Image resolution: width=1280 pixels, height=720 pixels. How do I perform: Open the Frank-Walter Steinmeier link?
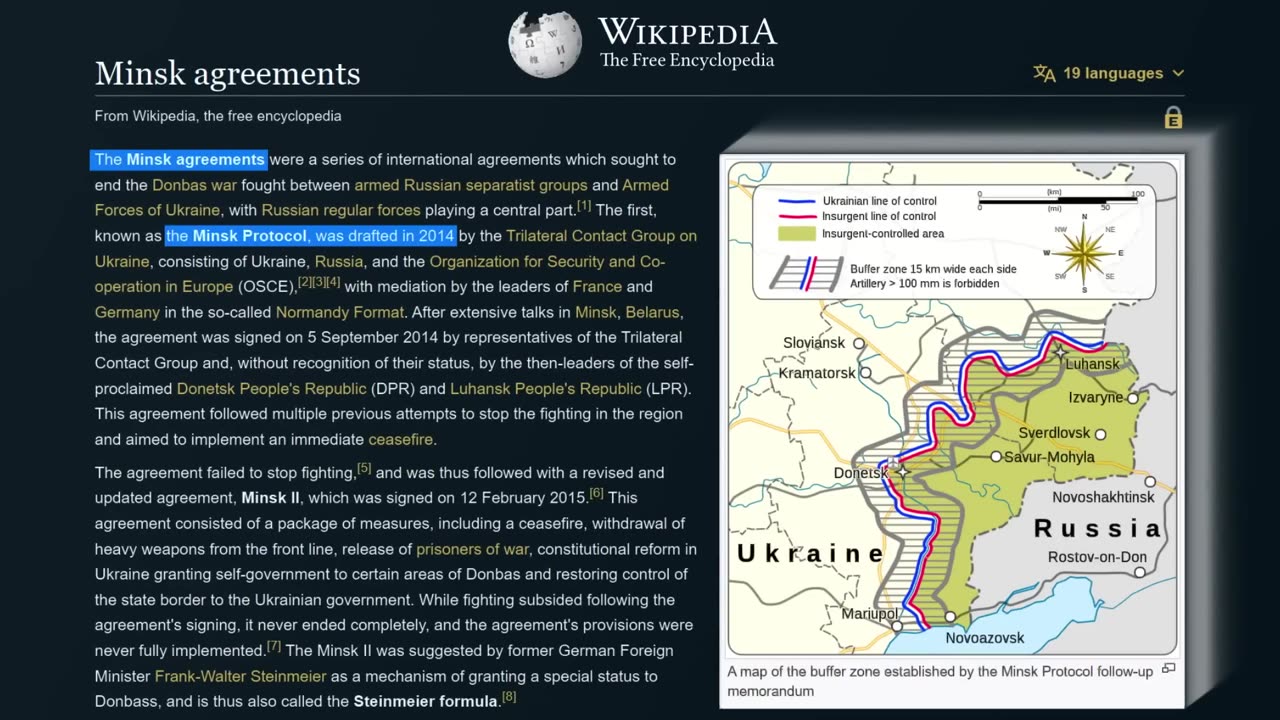point(241,676)
